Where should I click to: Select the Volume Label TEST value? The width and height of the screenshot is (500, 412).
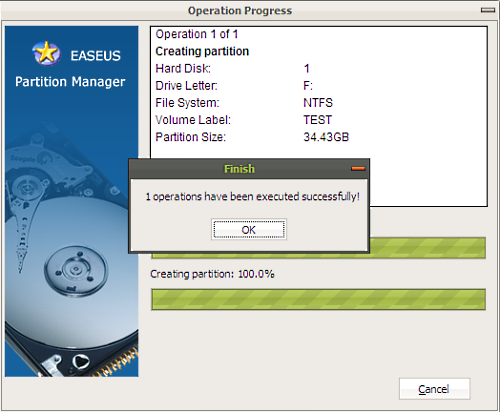coord(317,120)
